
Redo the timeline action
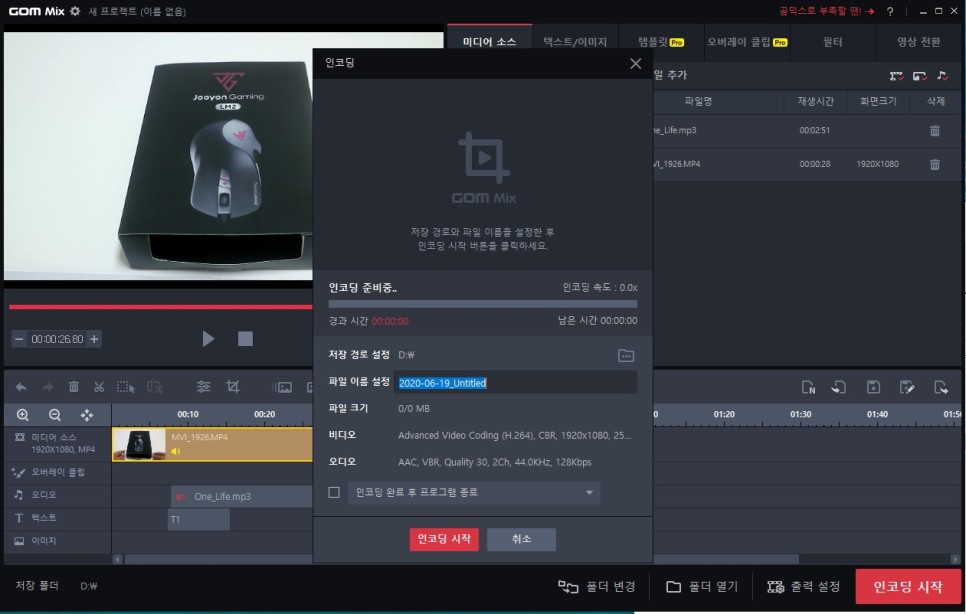tap(47, 387)
